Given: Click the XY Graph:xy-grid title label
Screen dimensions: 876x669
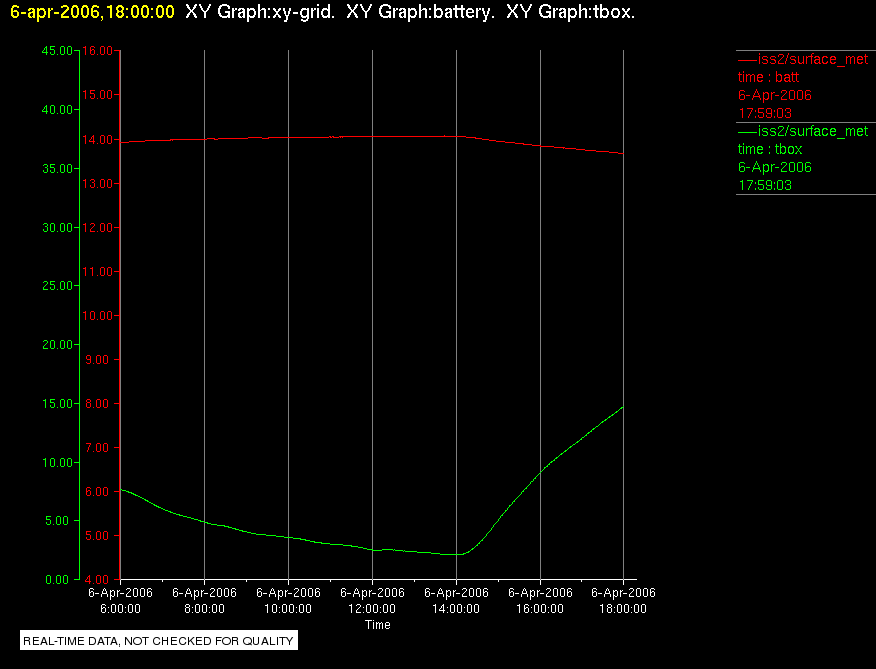Looking at the screenshot, I should [260, 12].
